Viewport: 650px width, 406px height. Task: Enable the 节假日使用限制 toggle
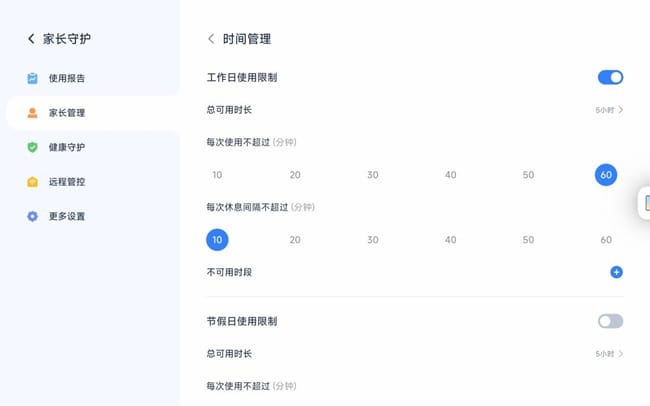pyautogui.click(x=610, y=321)
